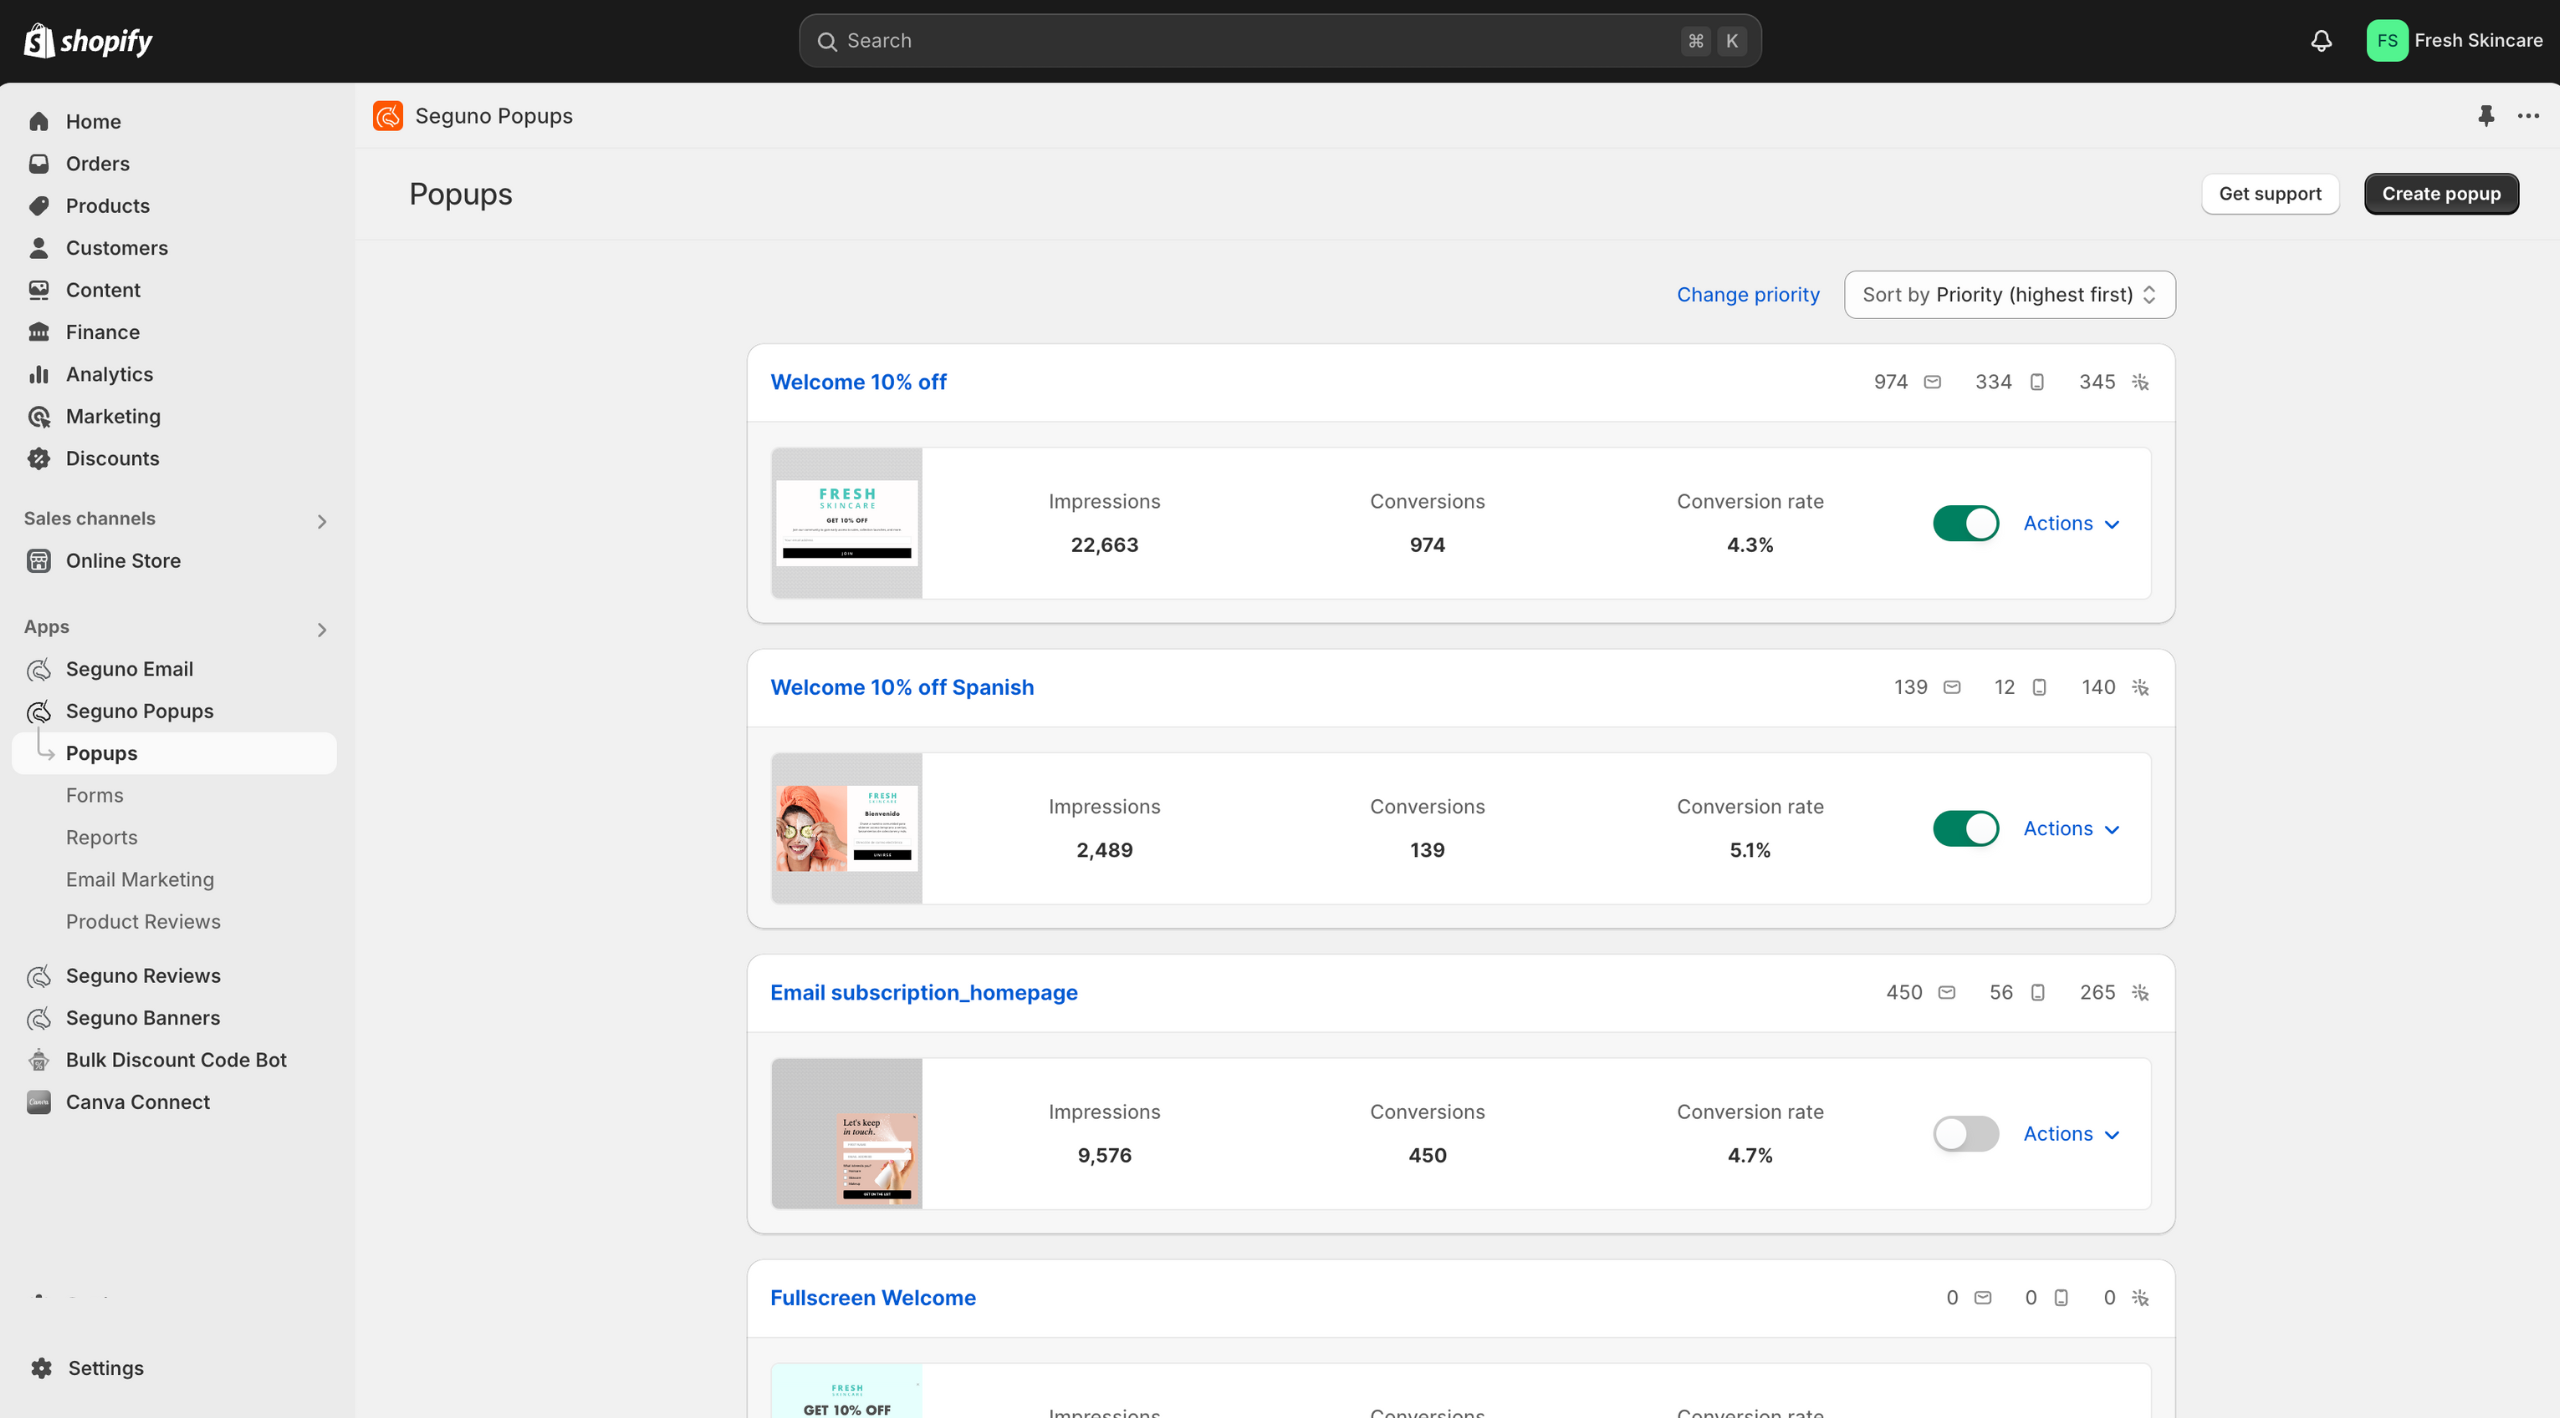Open the three-dots more options menu
This screenshot has width=2560, height=1418.
coord(2528,116)
